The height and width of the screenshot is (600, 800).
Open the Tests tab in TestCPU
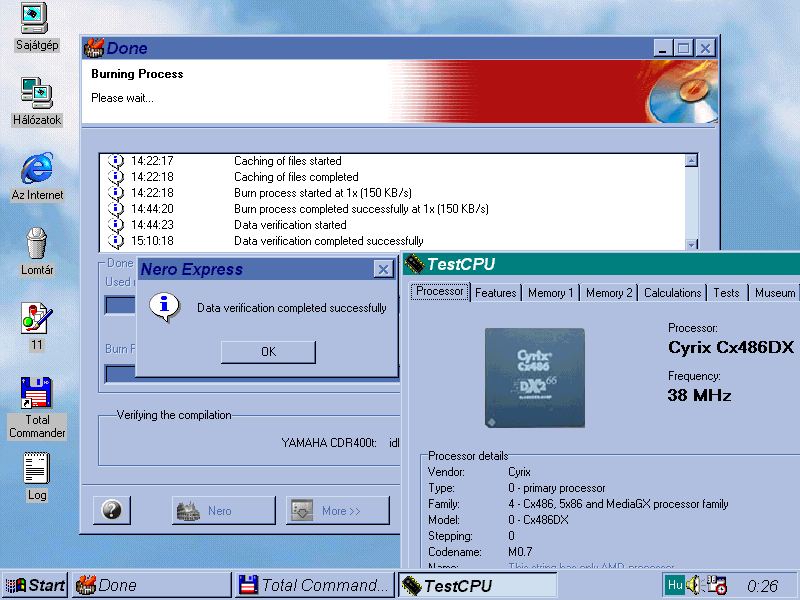click(x=726, y=293)
